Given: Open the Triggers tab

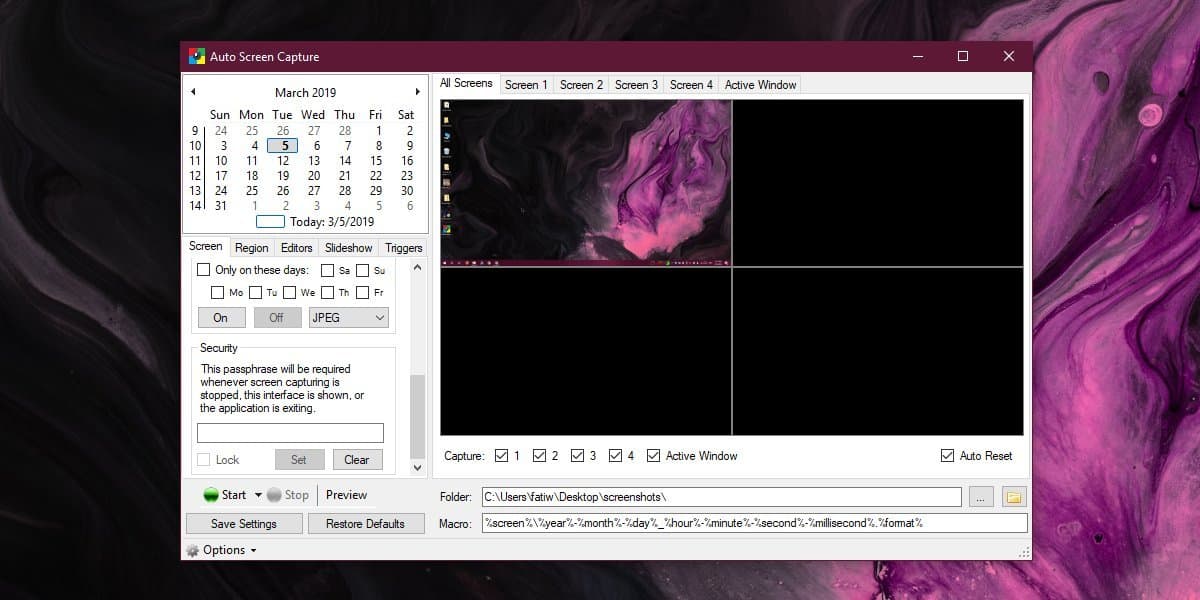Looking at the screenshot, I should (404, 248).
